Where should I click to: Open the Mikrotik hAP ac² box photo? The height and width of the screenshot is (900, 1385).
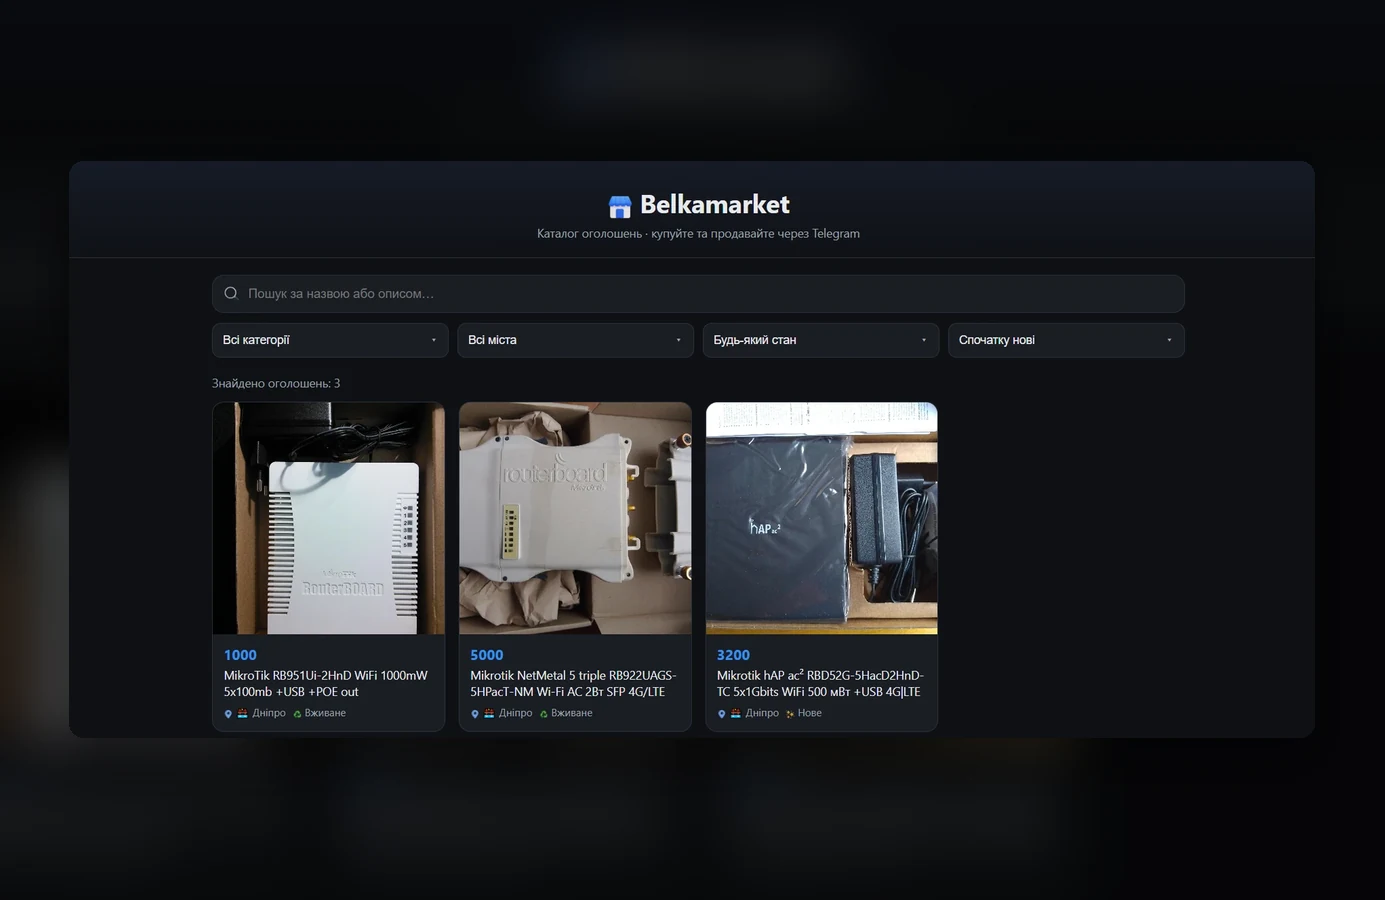(x=822, y=518)
